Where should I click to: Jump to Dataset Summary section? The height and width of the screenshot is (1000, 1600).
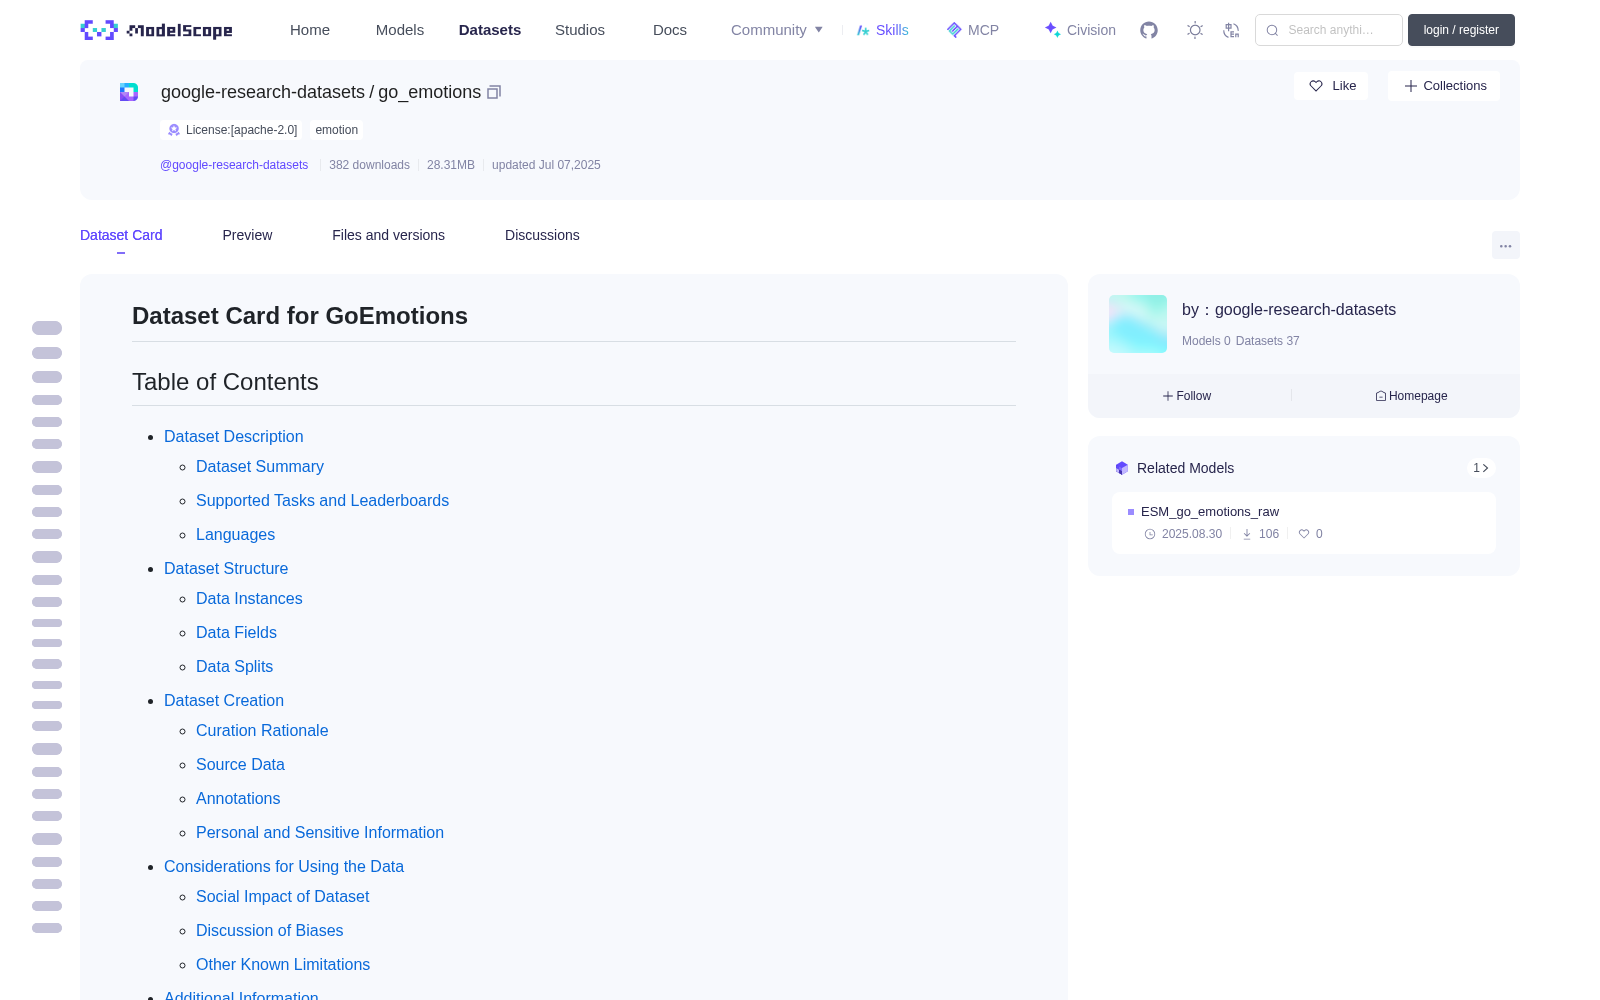260,467
